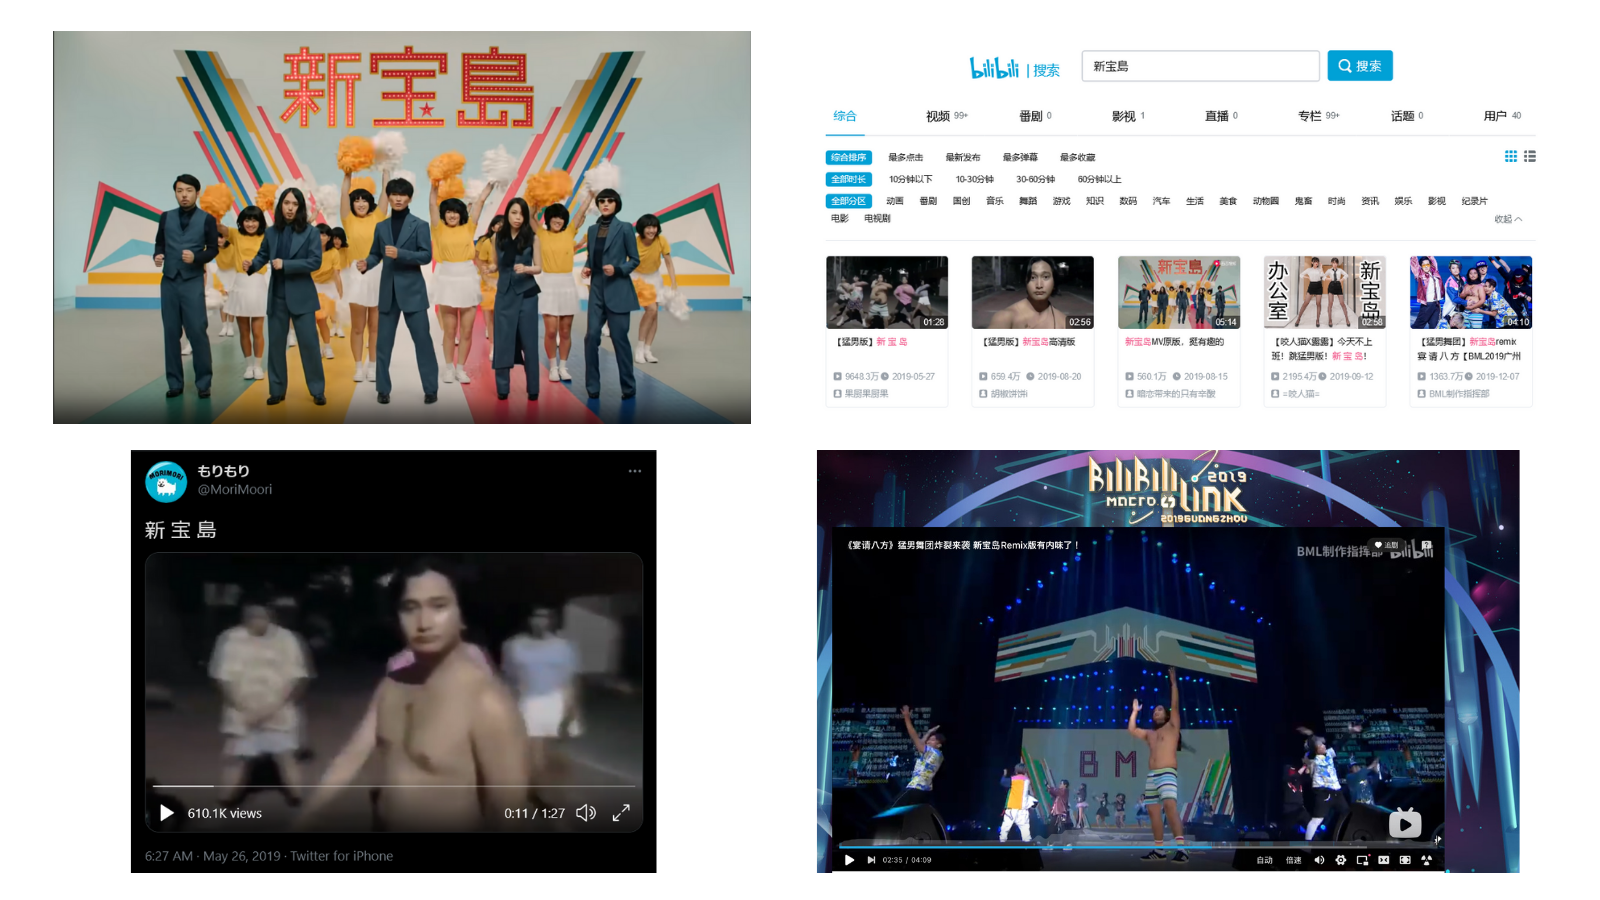
Task: Click the bilibili player volume icon
Action: point(1319,860)
